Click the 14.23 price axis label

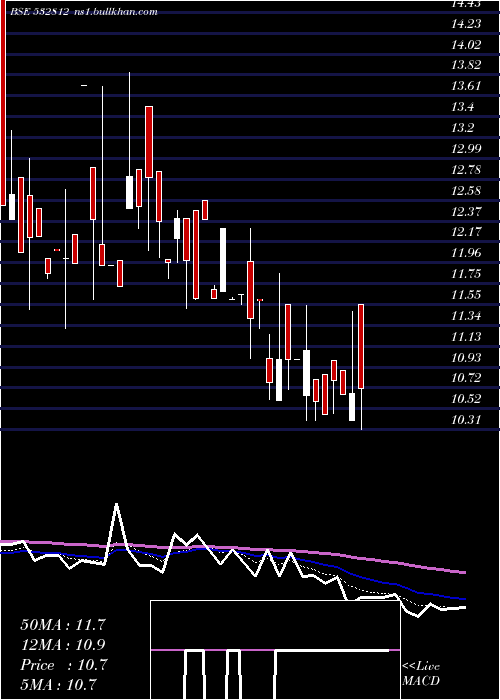point(466,24)
